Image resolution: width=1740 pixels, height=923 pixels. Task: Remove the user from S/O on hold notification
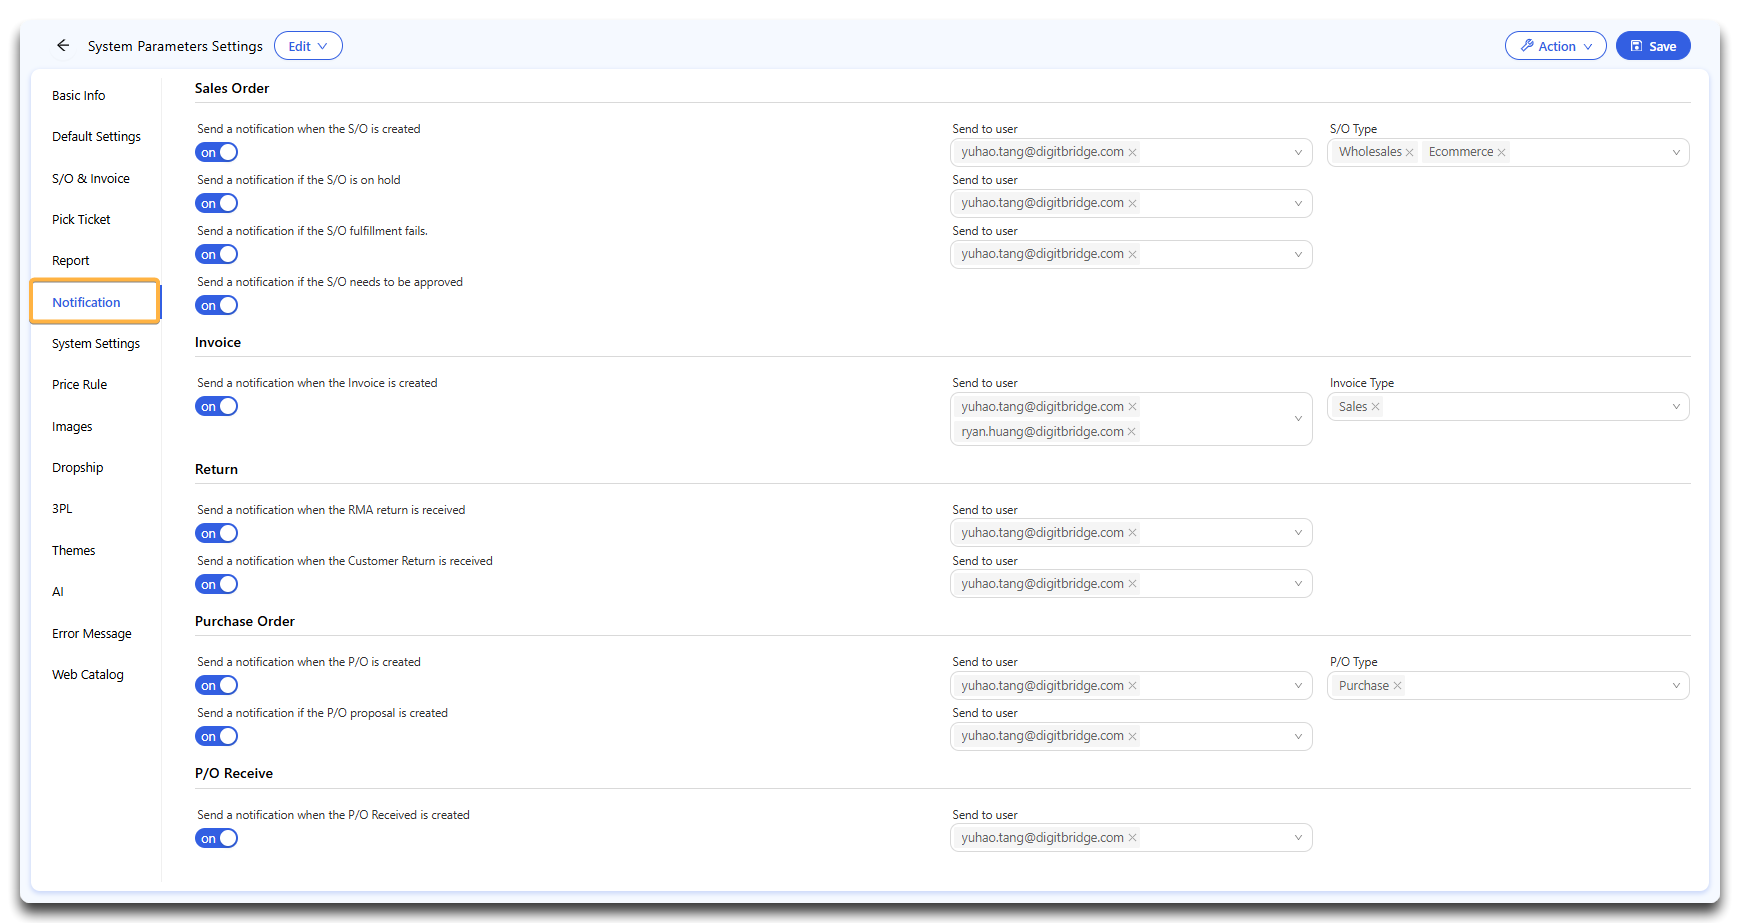pos(1132,203)
